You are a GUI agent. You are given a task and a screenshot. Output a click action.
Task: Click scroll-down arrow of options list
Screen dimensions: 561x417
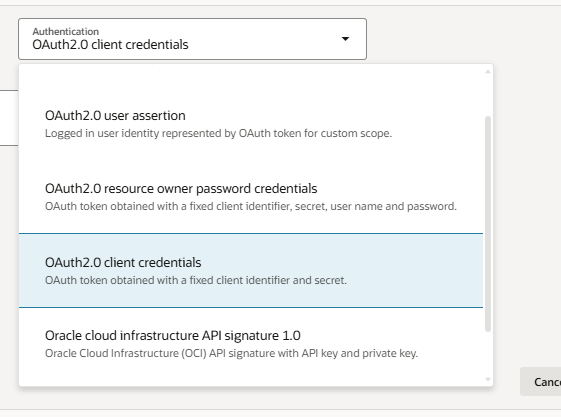pyautogui.click(x=488, y=379)
